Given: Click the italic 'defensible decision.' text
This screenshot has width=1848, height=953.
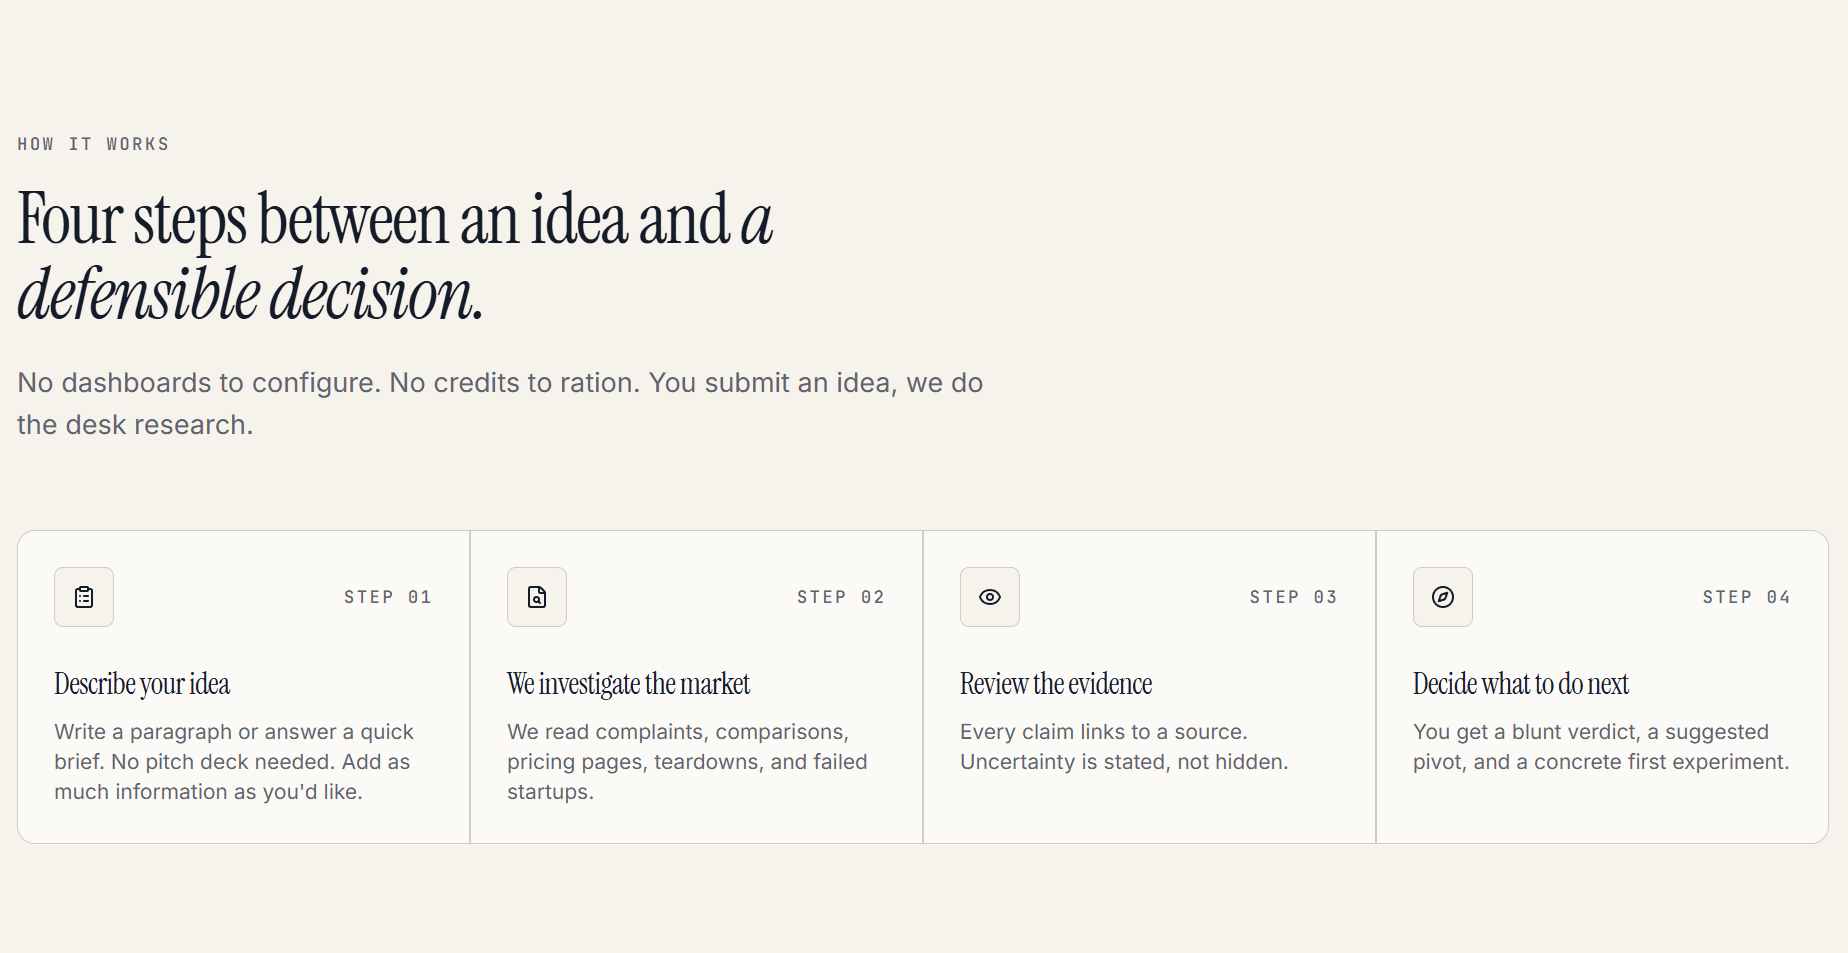Looking at the screenshot, I should 250,295.
